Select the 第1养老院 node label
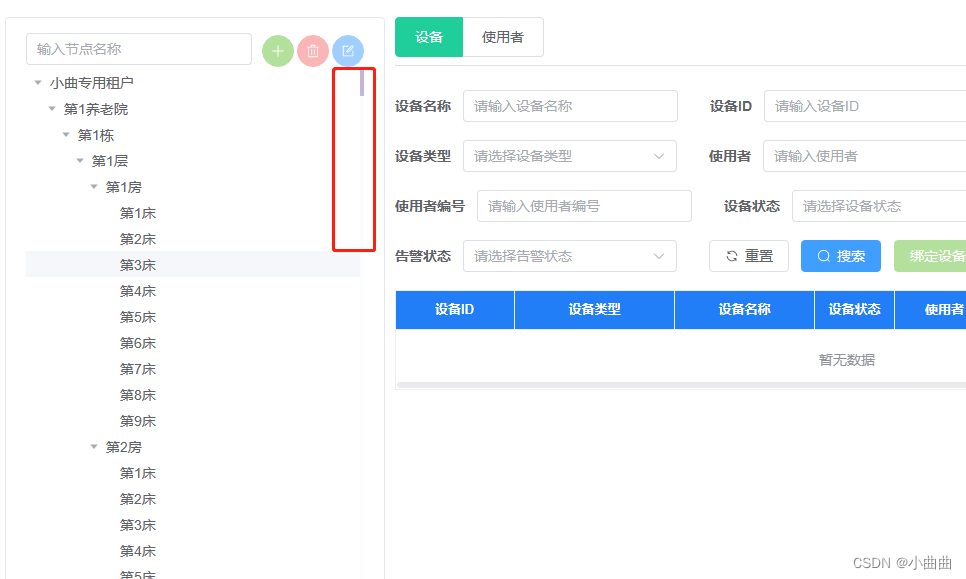This screenshot has width=966, height=579. [96, 109]
